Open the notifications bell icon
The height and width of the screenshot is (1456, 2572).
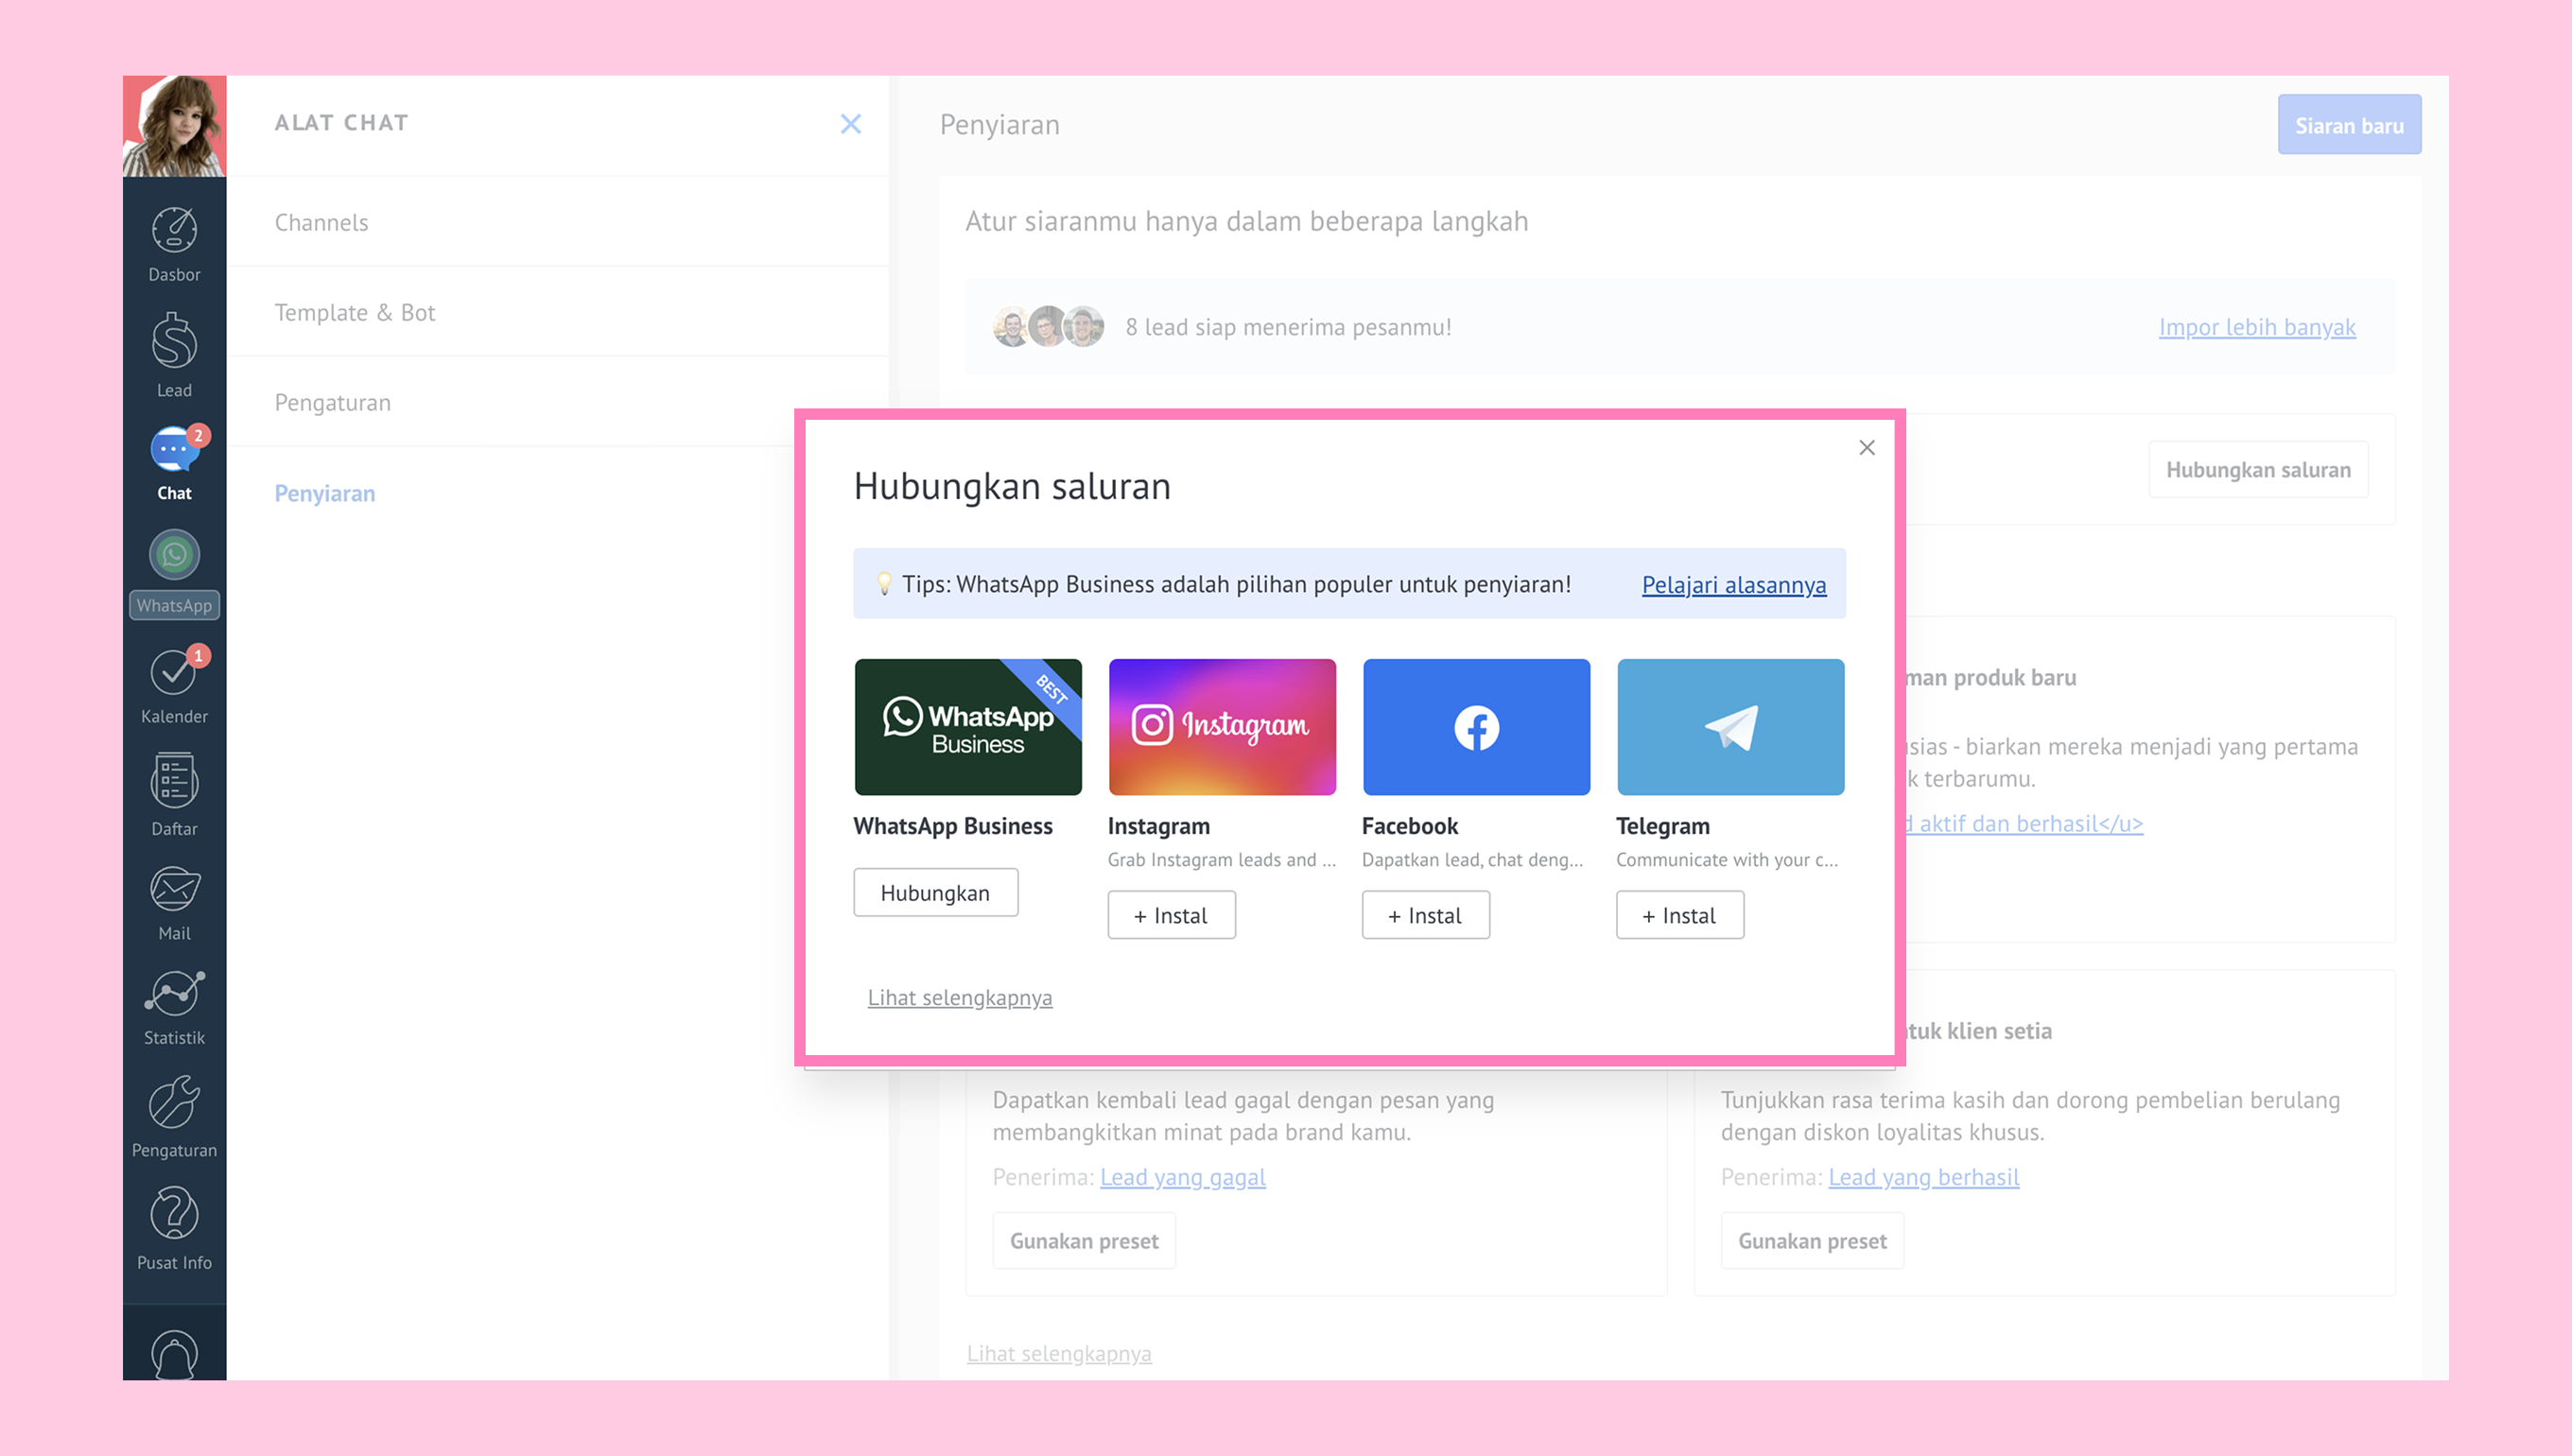[x=174, y=1355]
